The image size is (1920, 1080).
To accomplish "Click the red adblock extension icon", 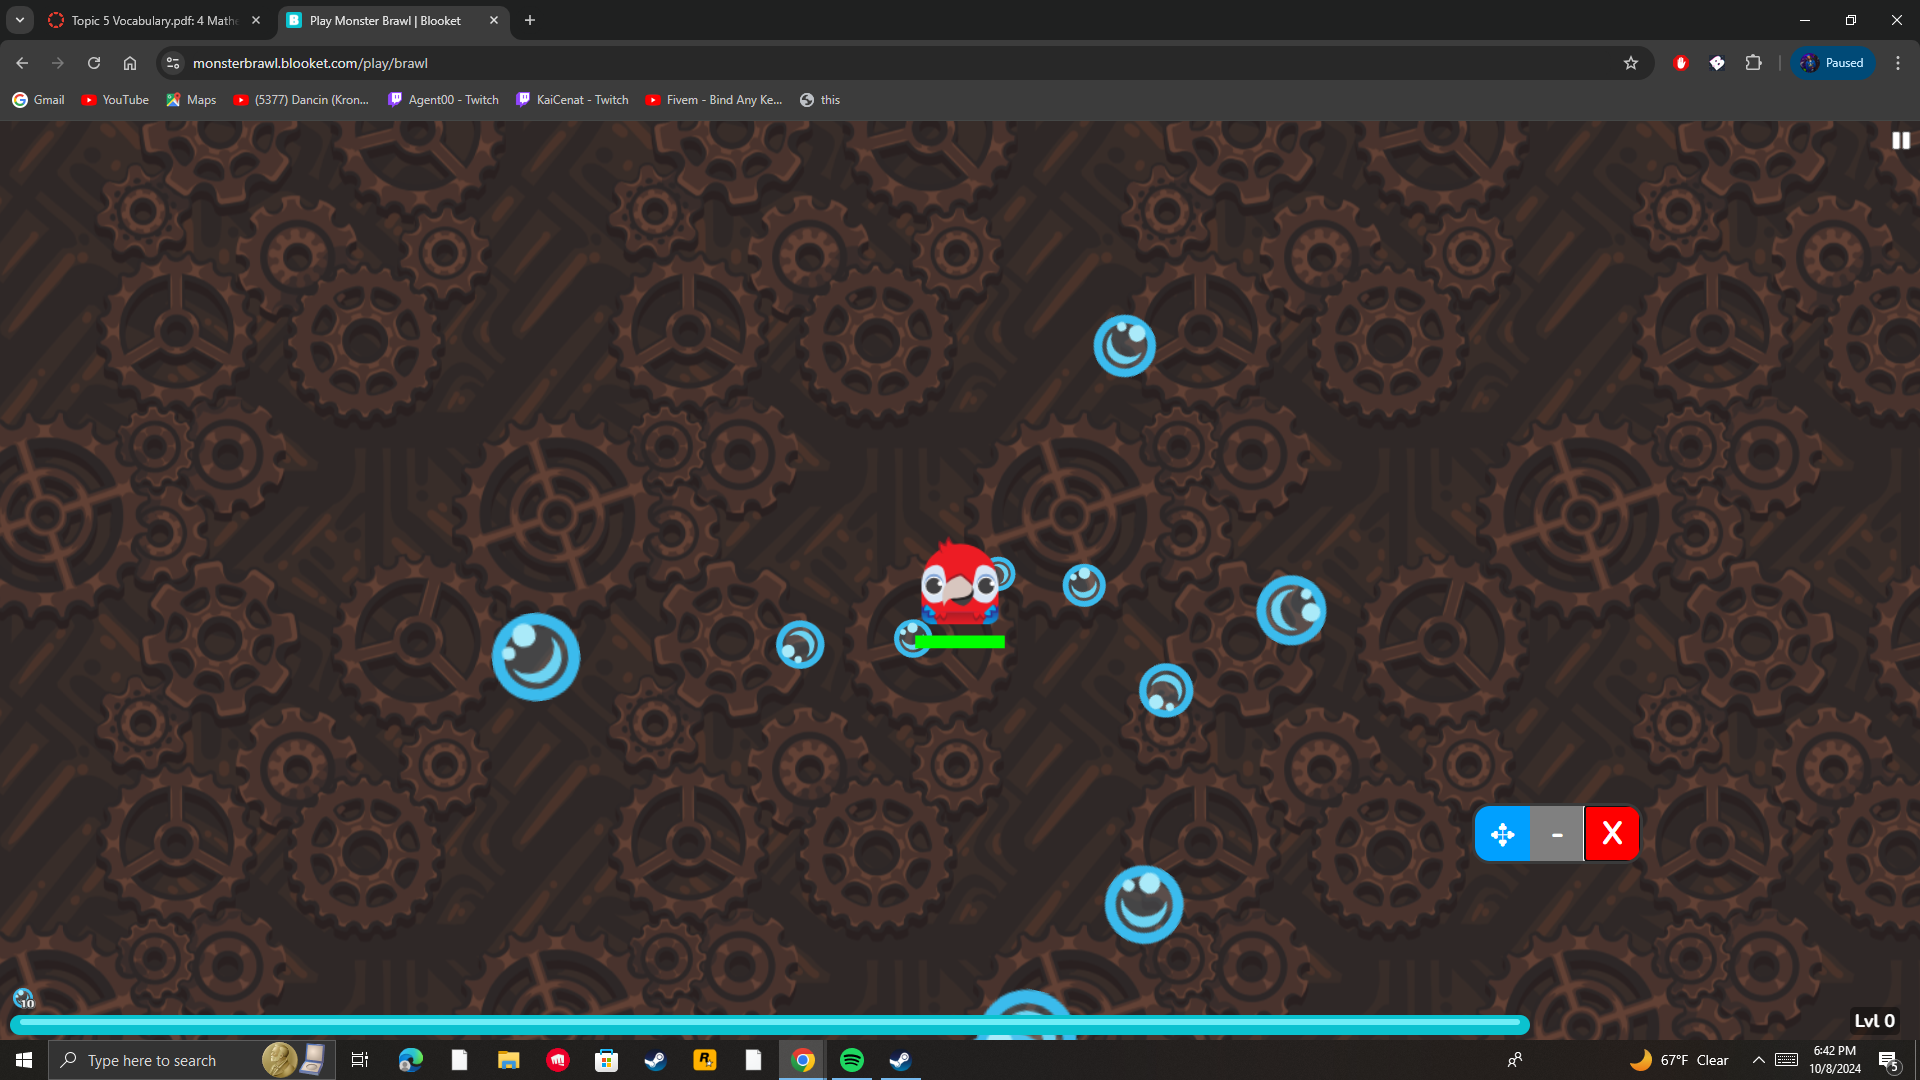I will coord(1681,63).
